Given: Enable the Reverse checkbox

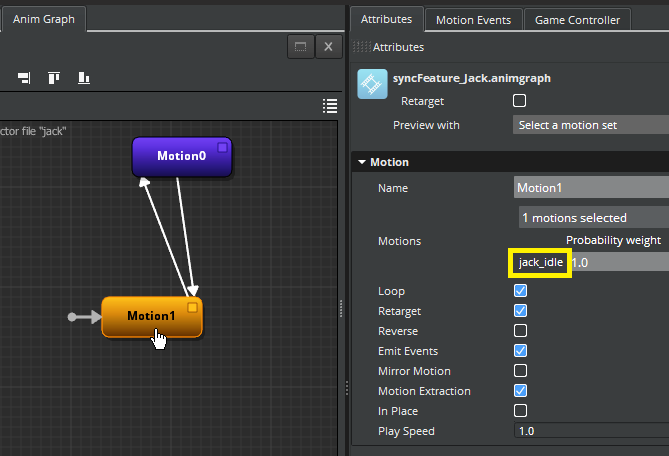Looking at the screenshot, I should coord(520,331).
